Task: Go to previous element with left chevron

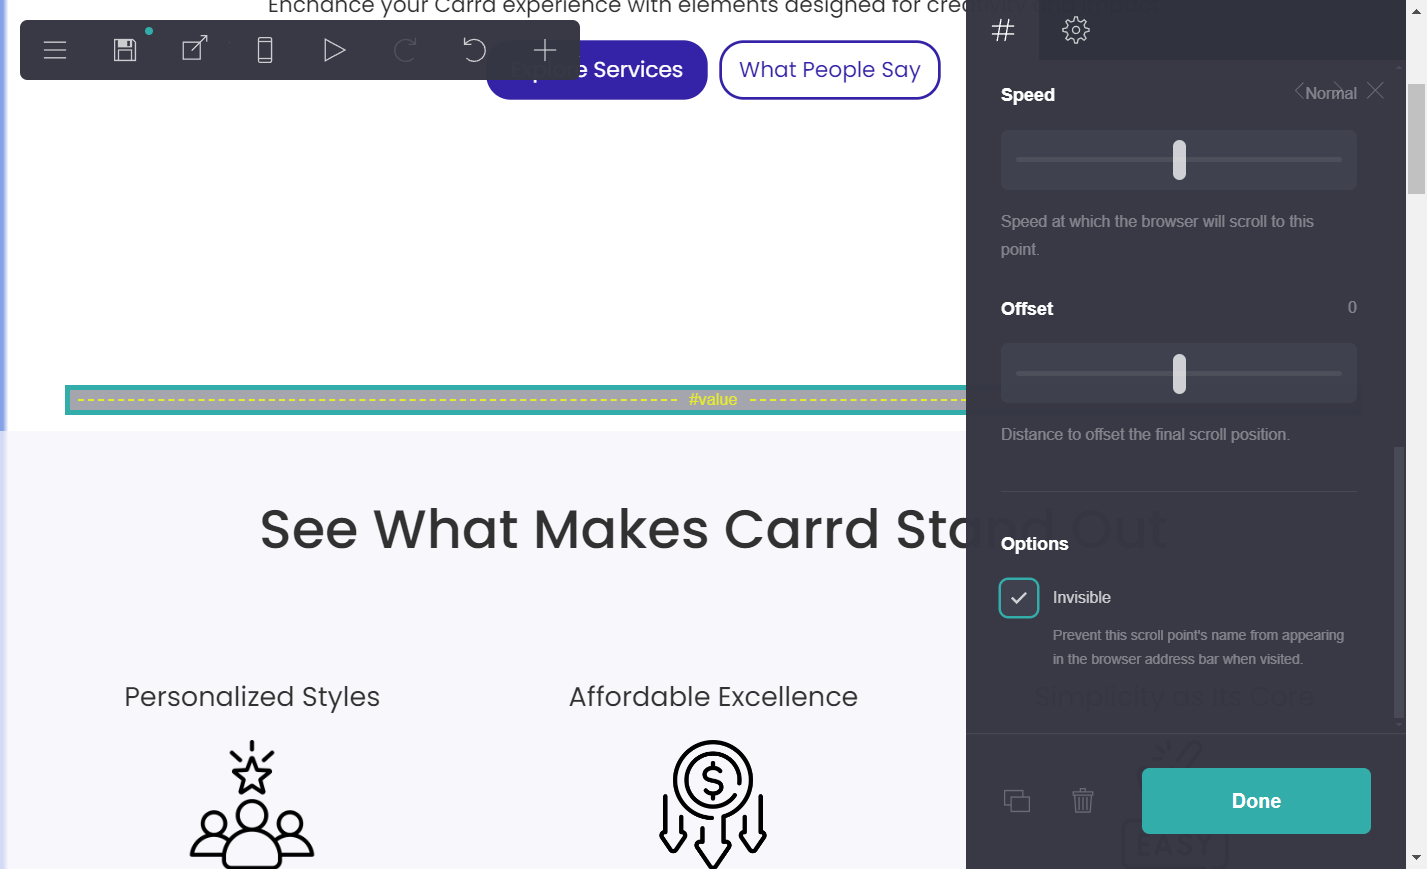Action: tap(1299, 91)
